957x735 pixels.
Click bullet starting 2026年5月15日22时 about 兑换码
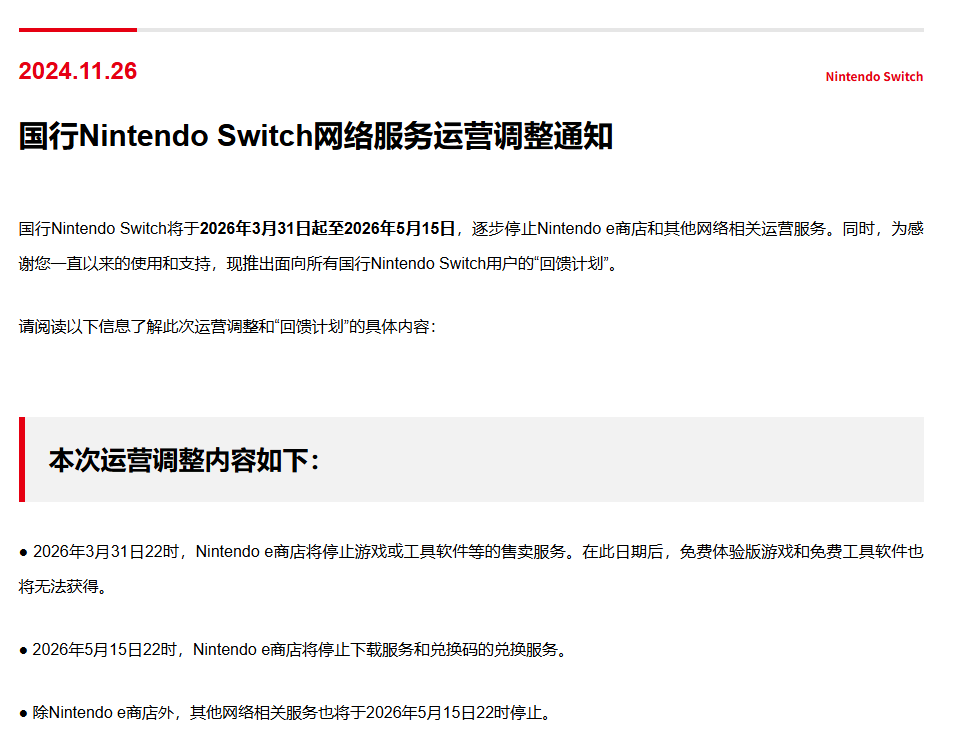294,650
